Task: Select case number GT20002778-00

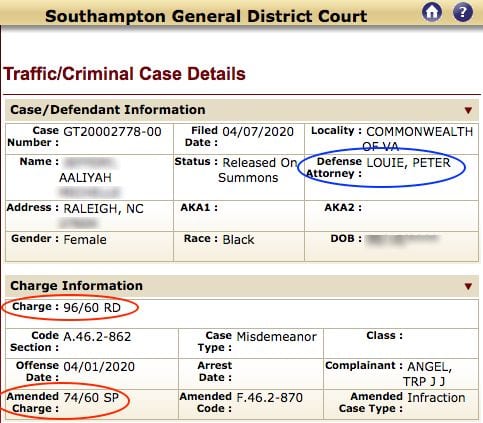Action: (112, 132)
